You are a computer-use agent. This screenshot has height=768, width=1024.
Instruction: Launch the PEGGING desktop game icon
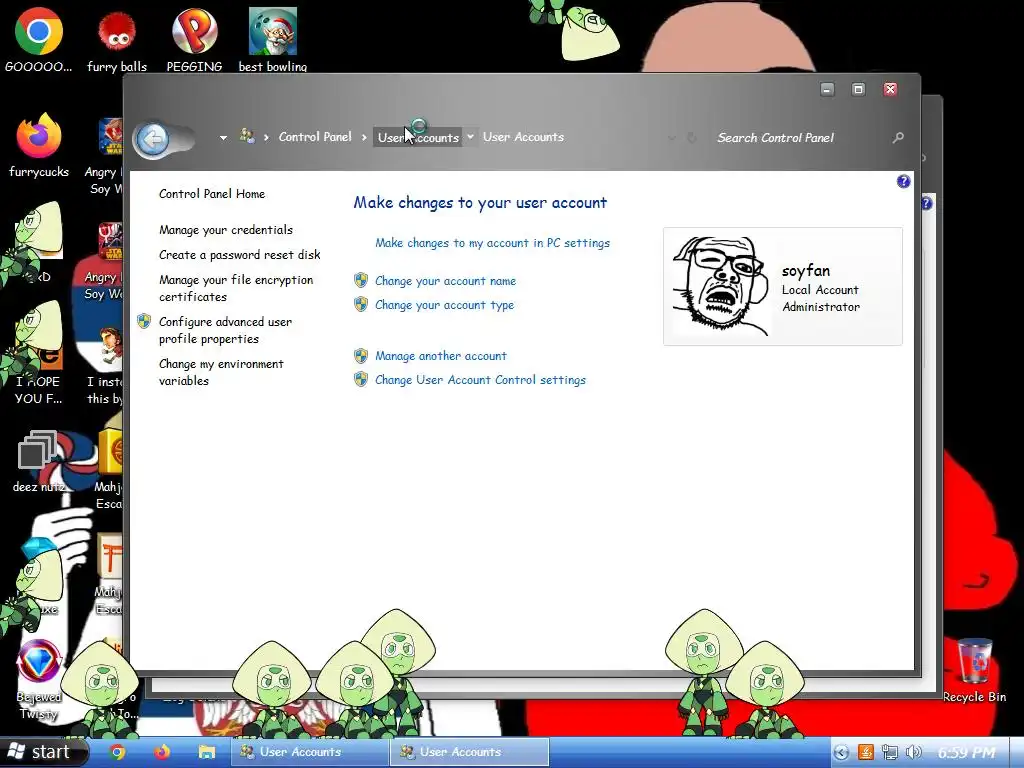194,39
